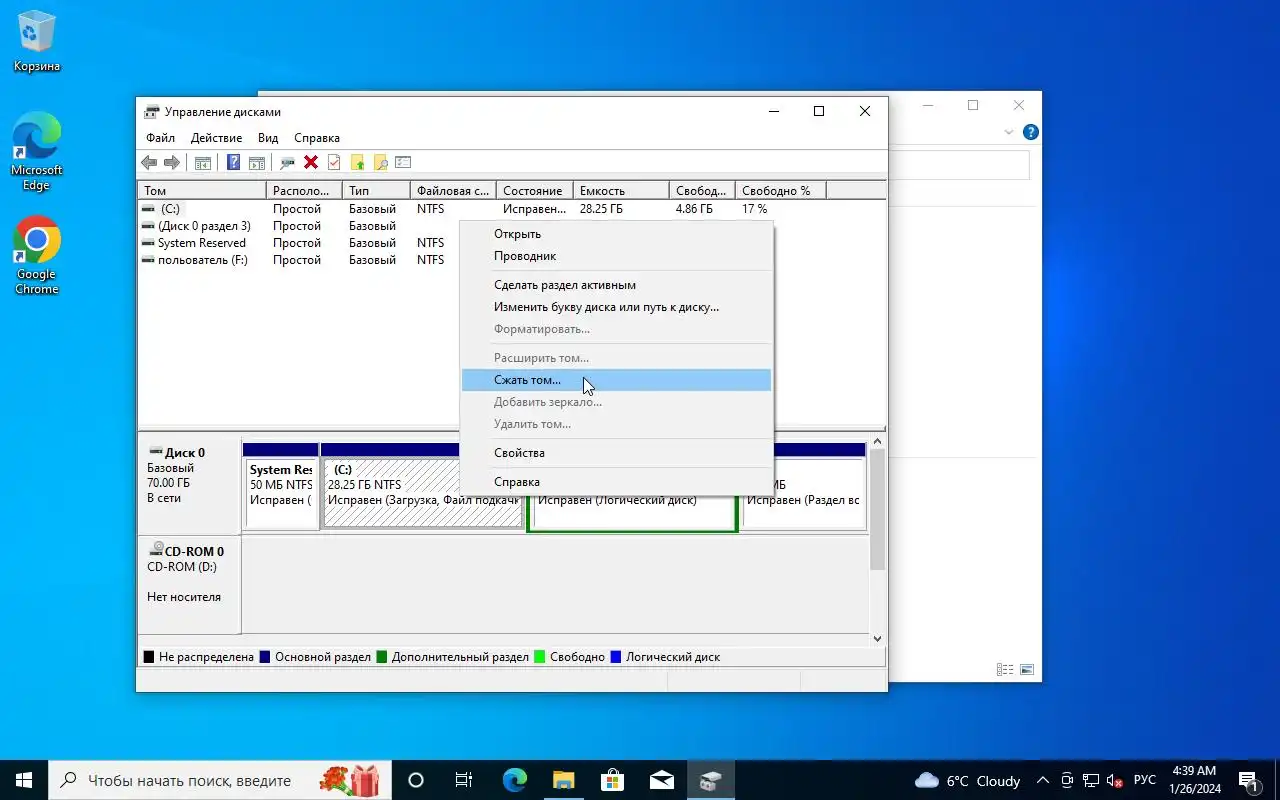Choose Справка in the context menu
Screen dimensions: 1280x800
(x=616, y=482)
